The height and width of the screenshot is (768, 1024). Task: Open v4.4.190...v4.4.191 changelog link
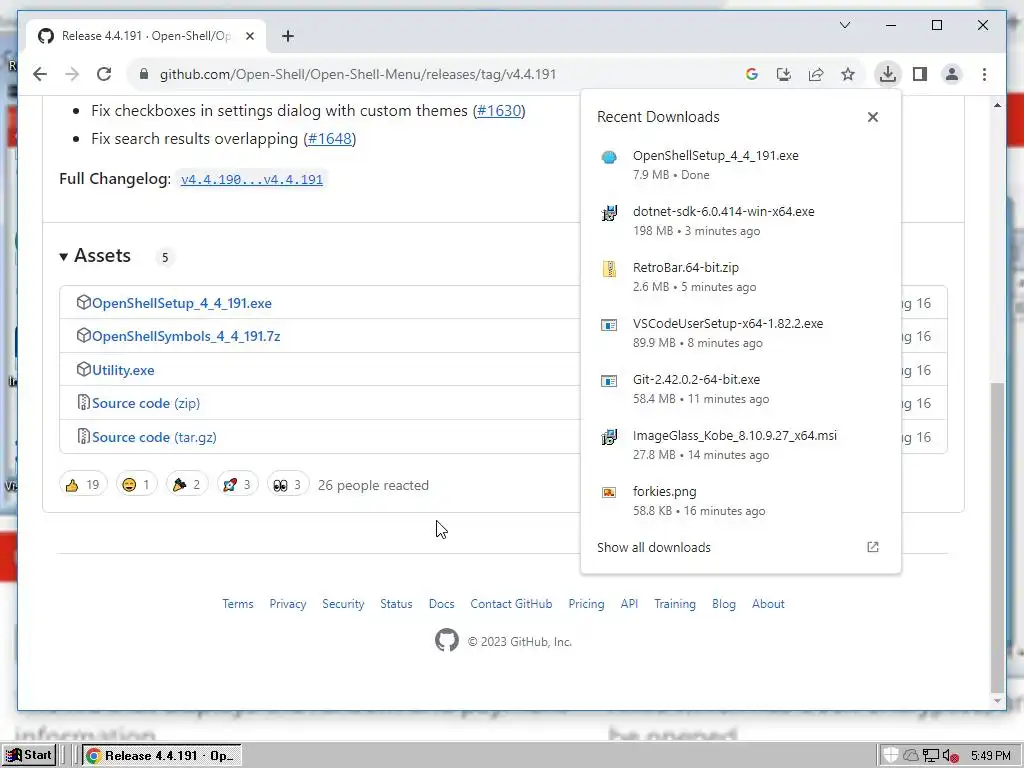(x=251, y=180)
